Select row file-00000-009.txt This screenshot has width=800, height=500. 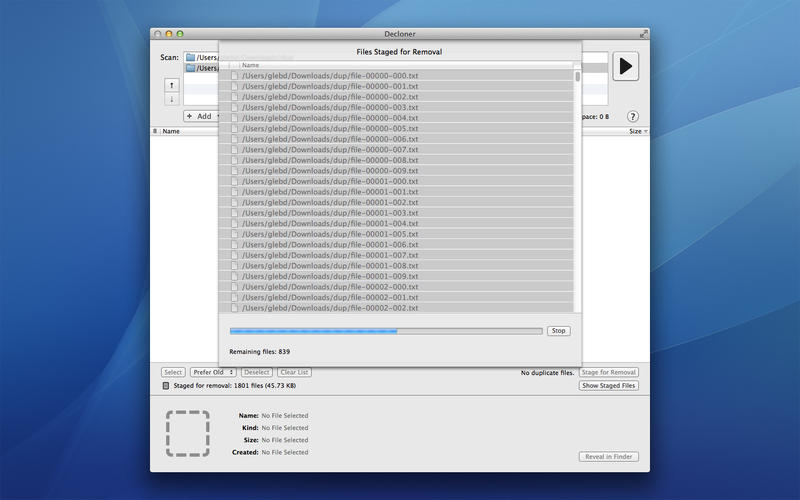pos(396,170)
